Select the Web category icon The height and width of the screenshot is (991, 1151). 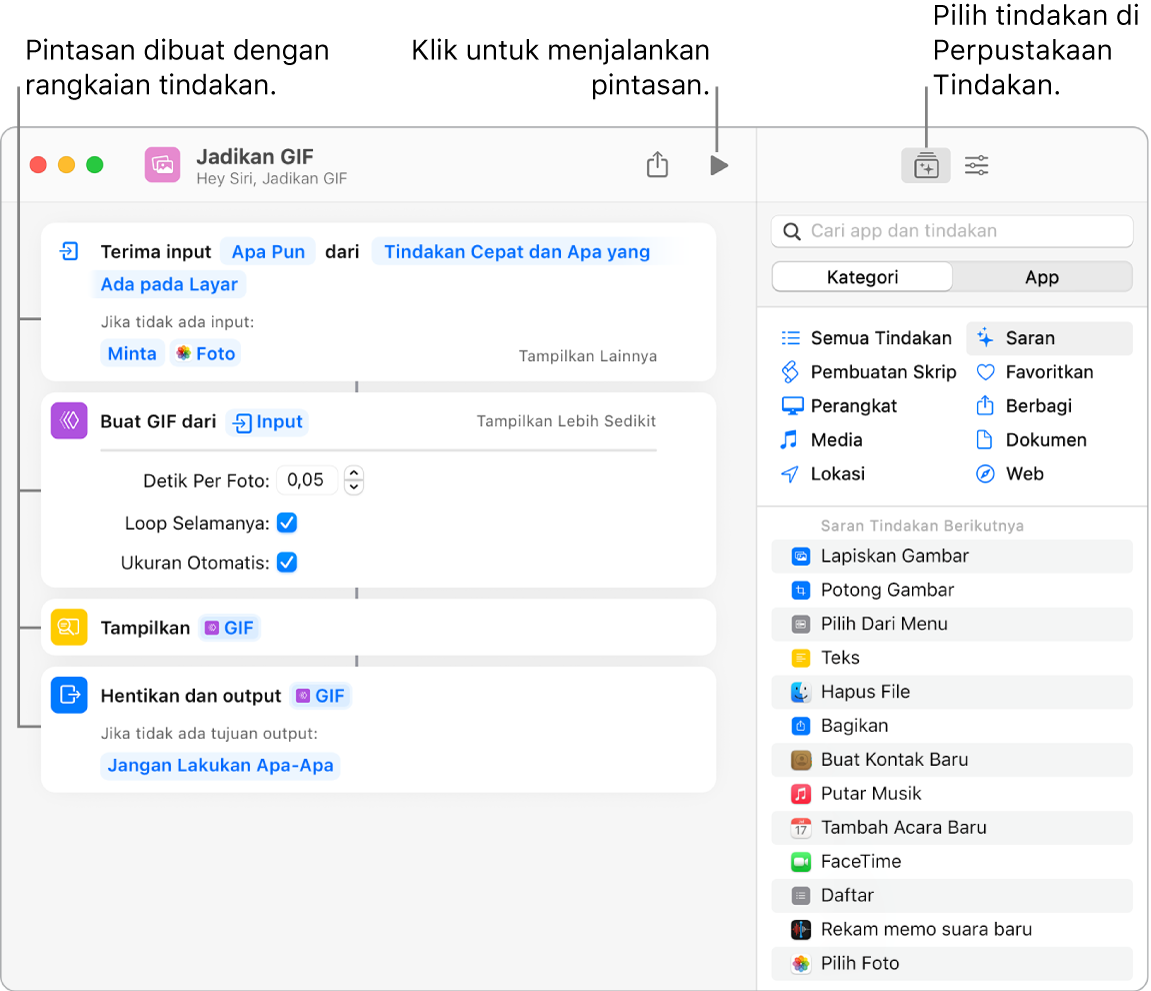tap(985, 473)
